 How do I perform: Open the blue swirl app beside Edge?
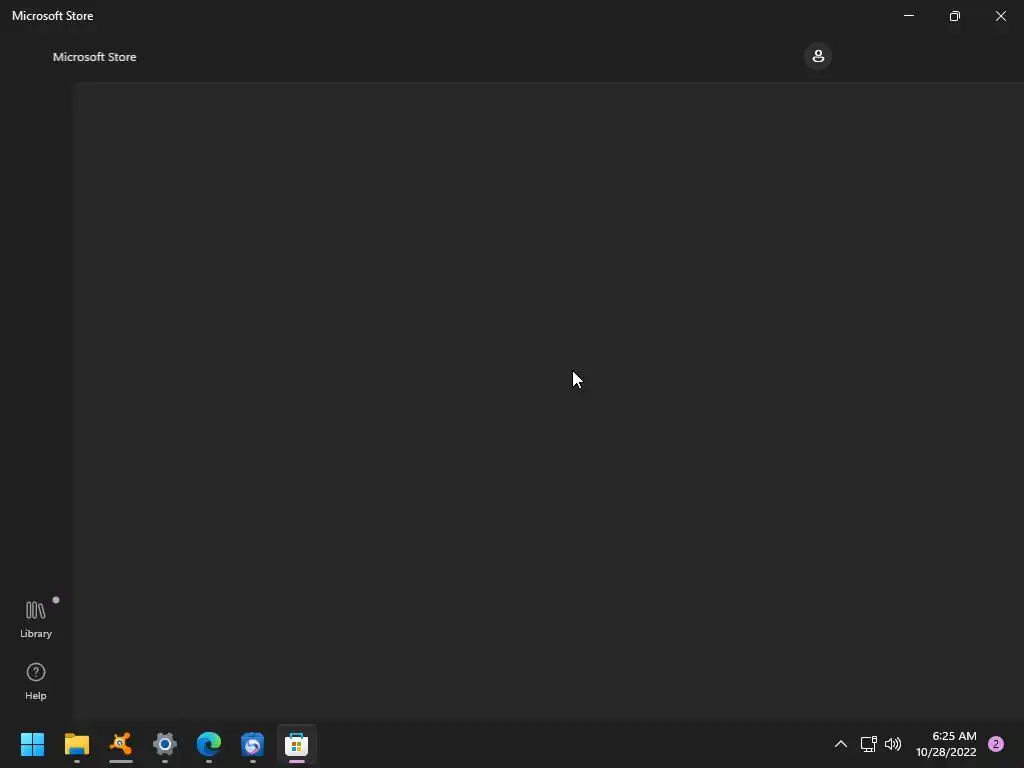[x=253, y=744]
